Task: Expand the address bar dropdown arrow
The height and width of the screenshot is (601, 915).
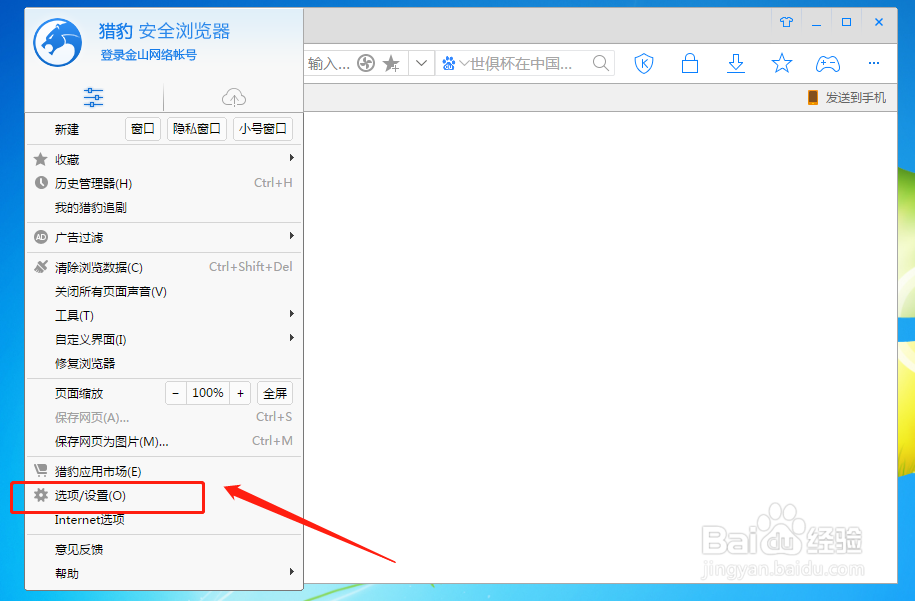Action: (421, 63)
